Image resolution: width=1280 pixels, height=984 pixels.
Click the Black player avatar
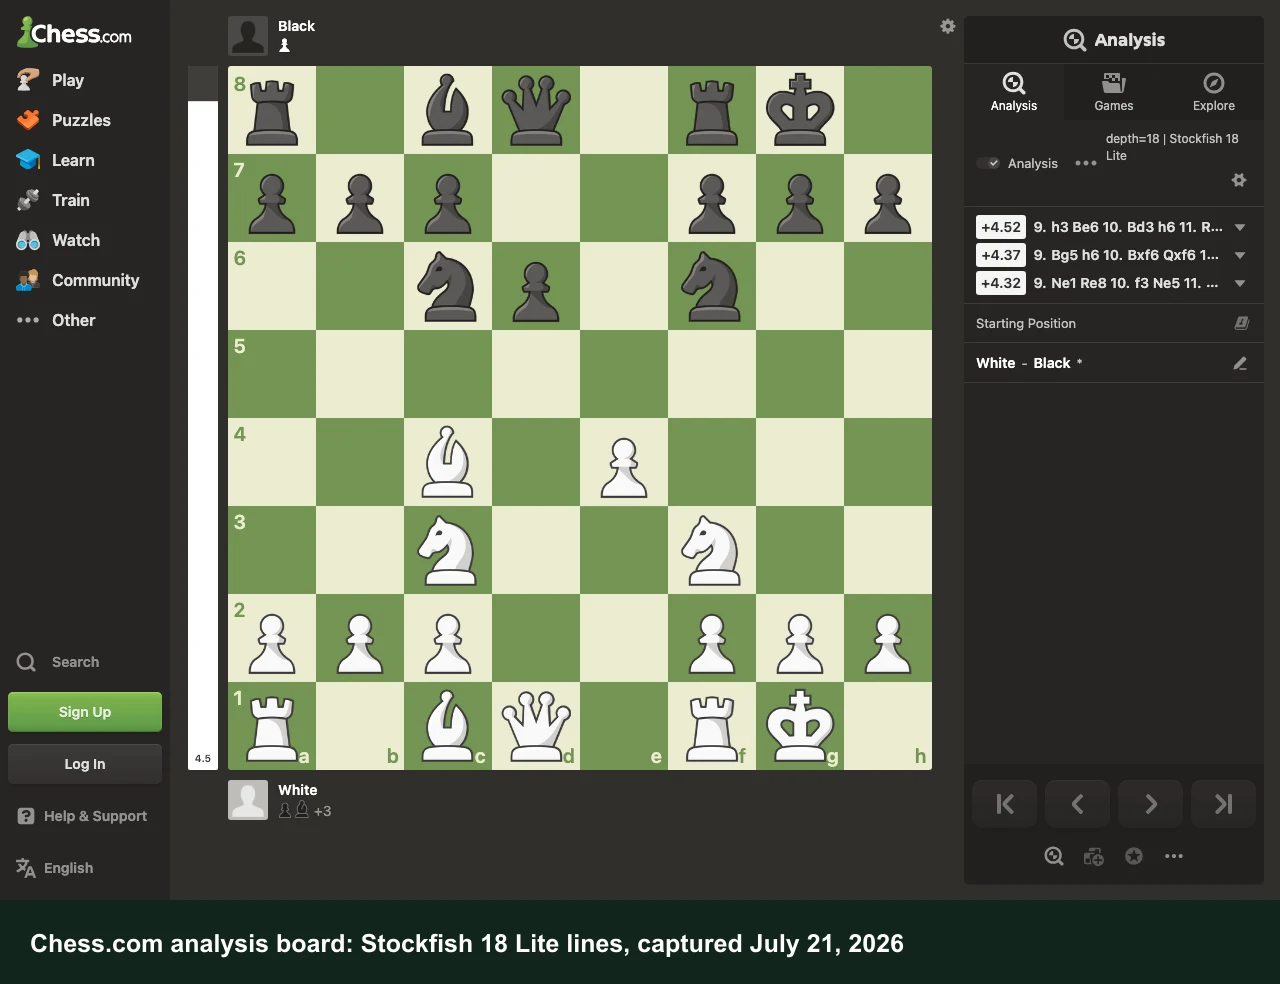click(248, 36)
